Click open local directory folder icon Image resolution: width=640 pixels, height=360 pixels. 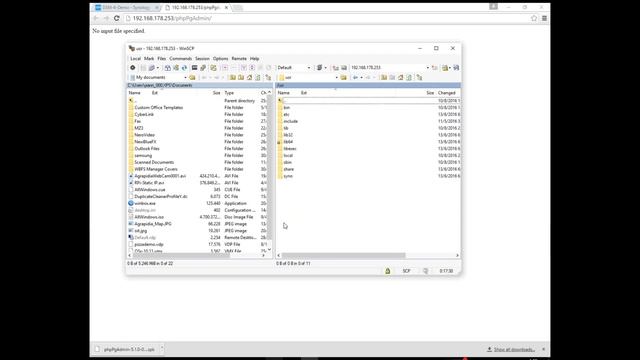tap(192, 78)
